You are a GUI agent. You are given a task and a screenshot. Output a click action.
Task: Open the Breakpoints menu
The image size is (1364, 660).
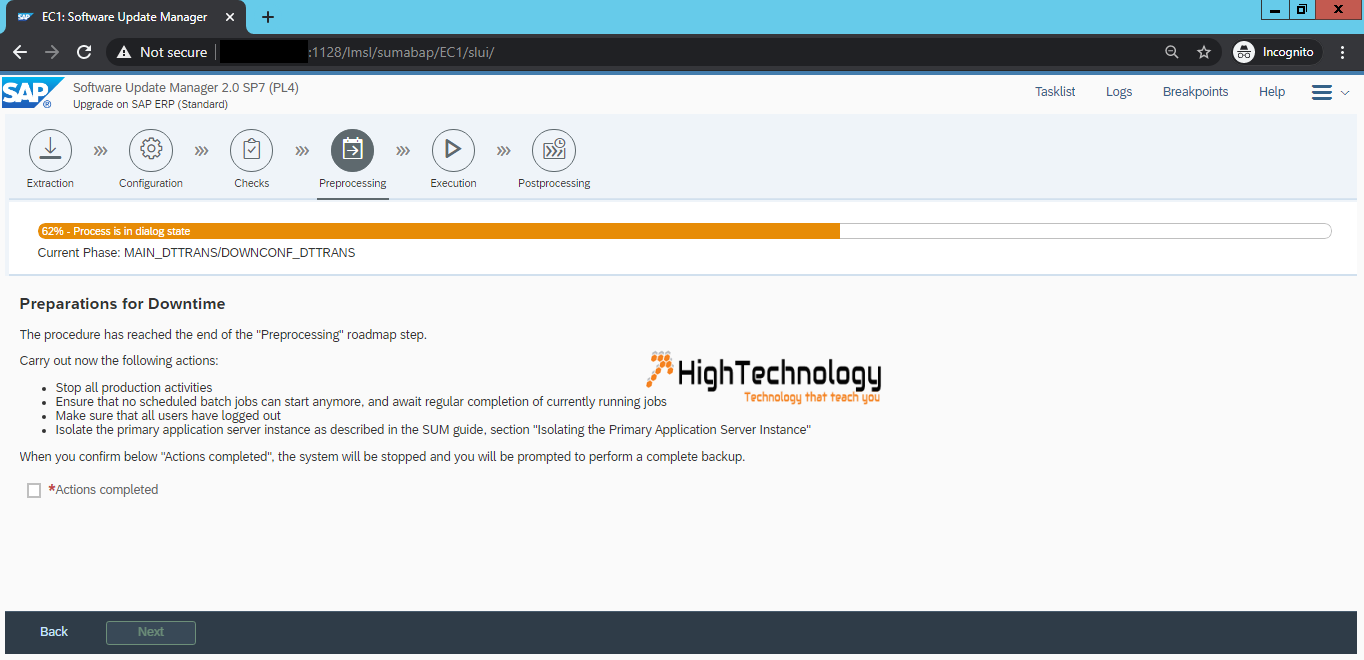(x=1195, y=92)
